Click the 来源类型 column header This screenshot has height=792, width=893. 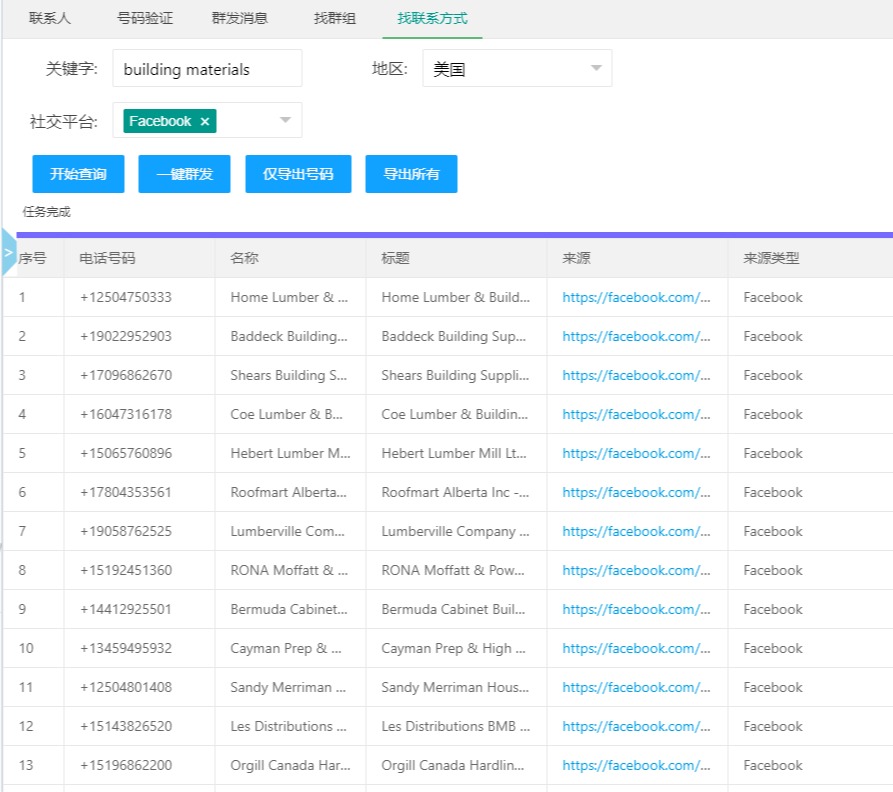(x=771, y=258)
